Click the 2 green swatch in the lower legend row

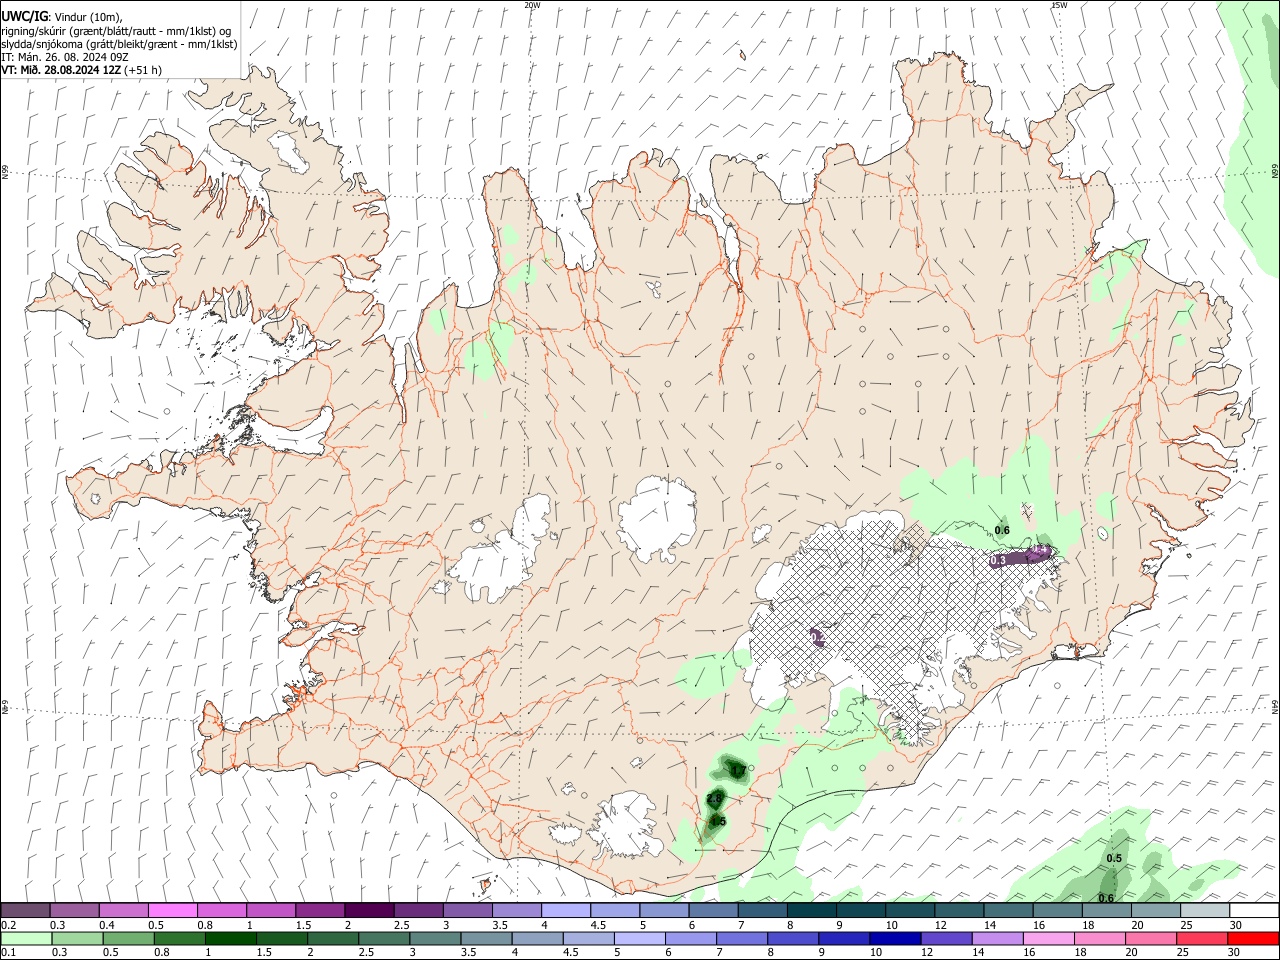coord(332,938)
